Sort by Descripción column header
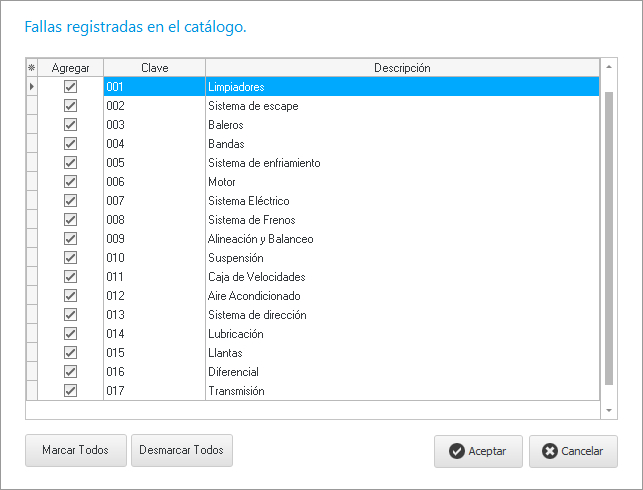The image size is (643, 490). pos(401,68)
